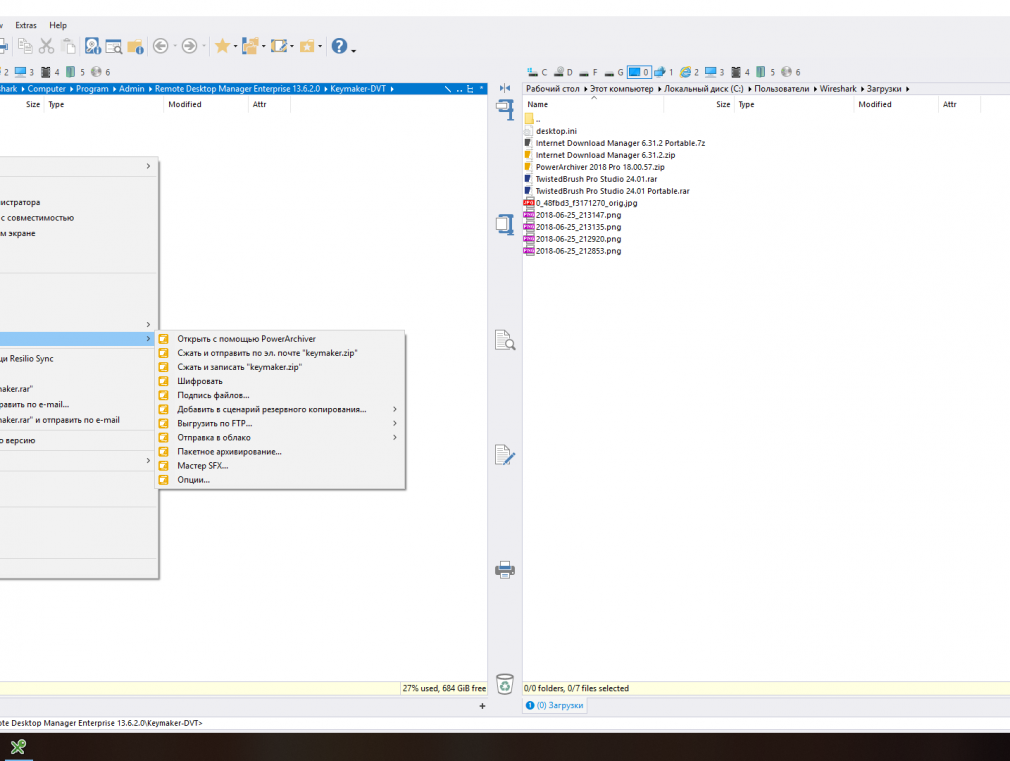1010x761 pixels.
Task: Expand 'Отправка в облако' submenu
Action: click(280, 438)
